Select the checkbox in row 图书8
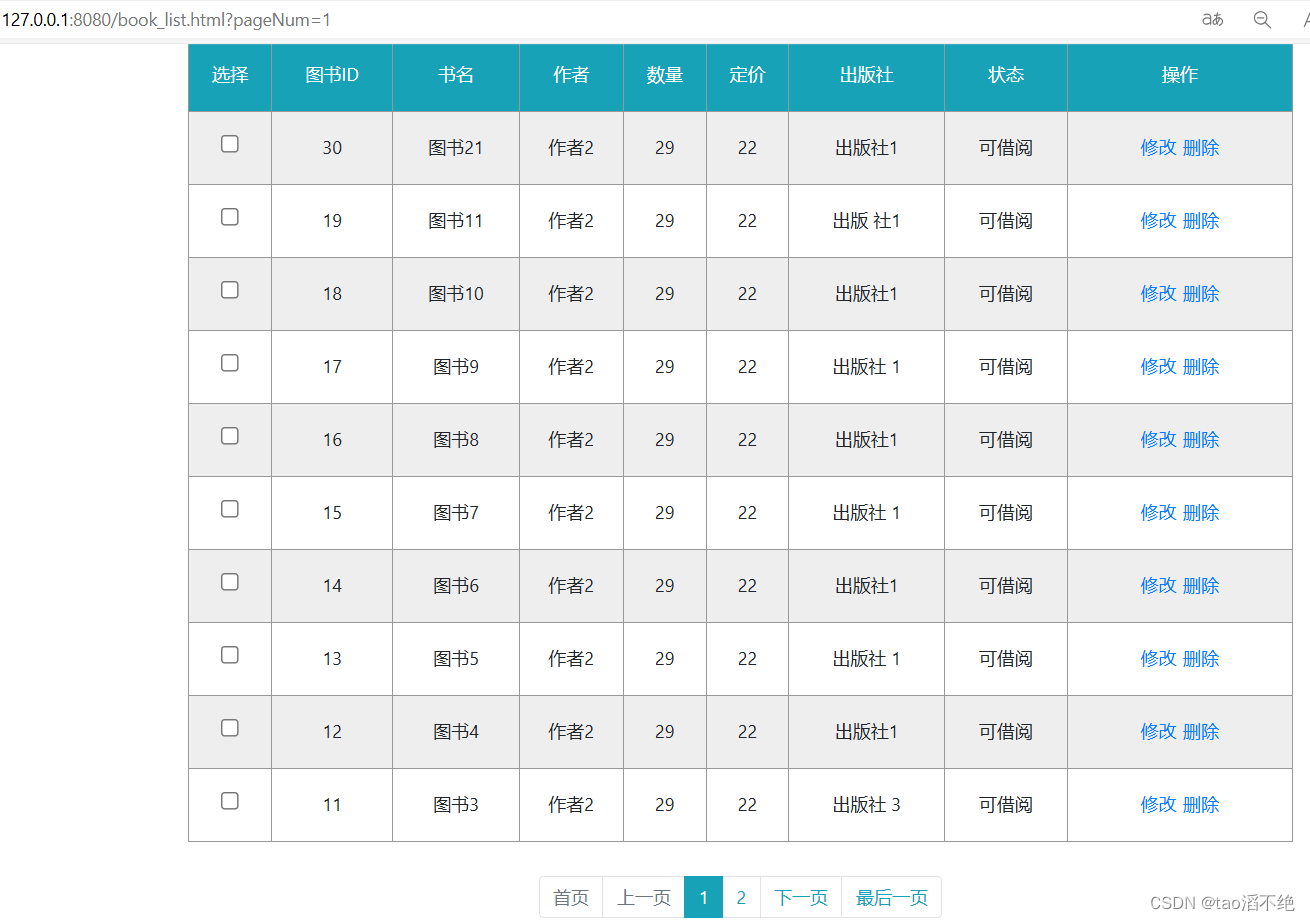 click(230, 436)
